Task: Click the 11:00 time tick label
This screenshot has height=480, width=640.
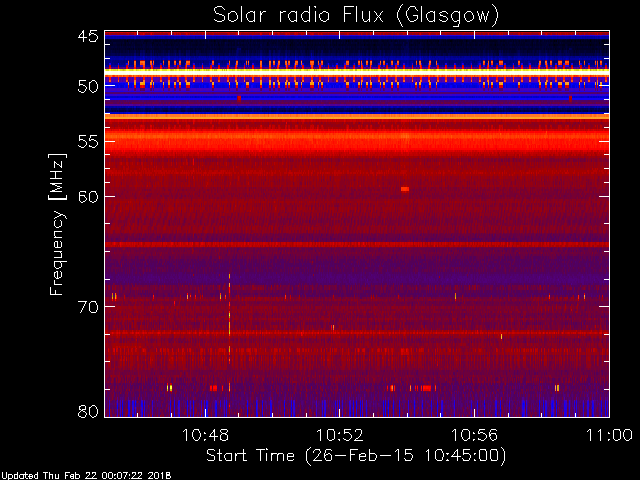Action: pos(609,435)
